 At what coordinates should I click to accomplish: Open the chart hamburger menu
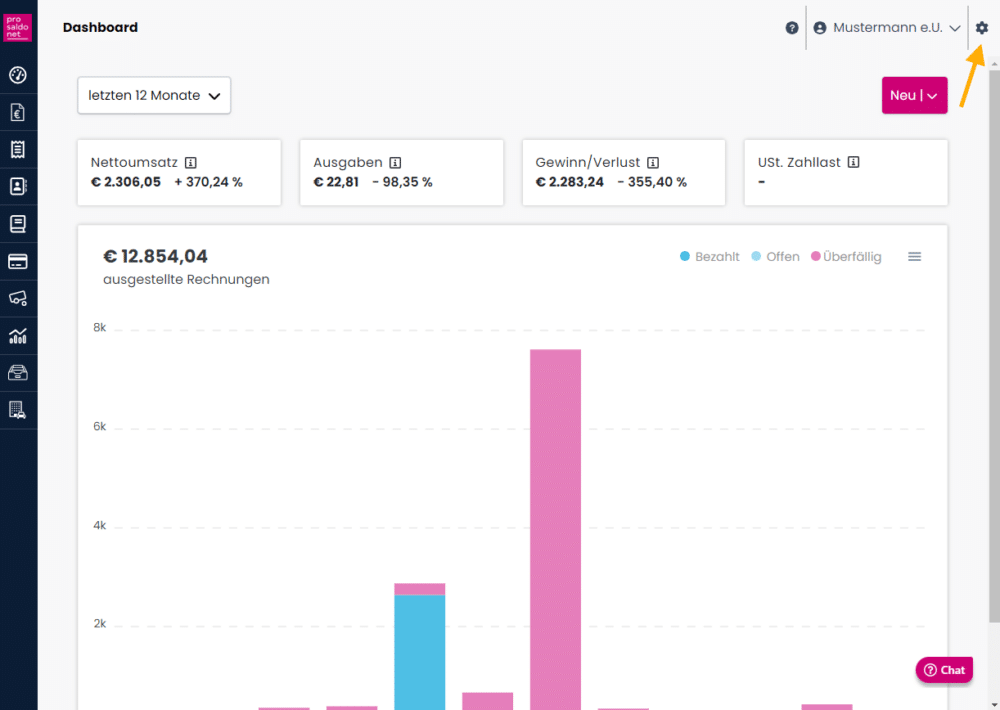click(914, 257)
